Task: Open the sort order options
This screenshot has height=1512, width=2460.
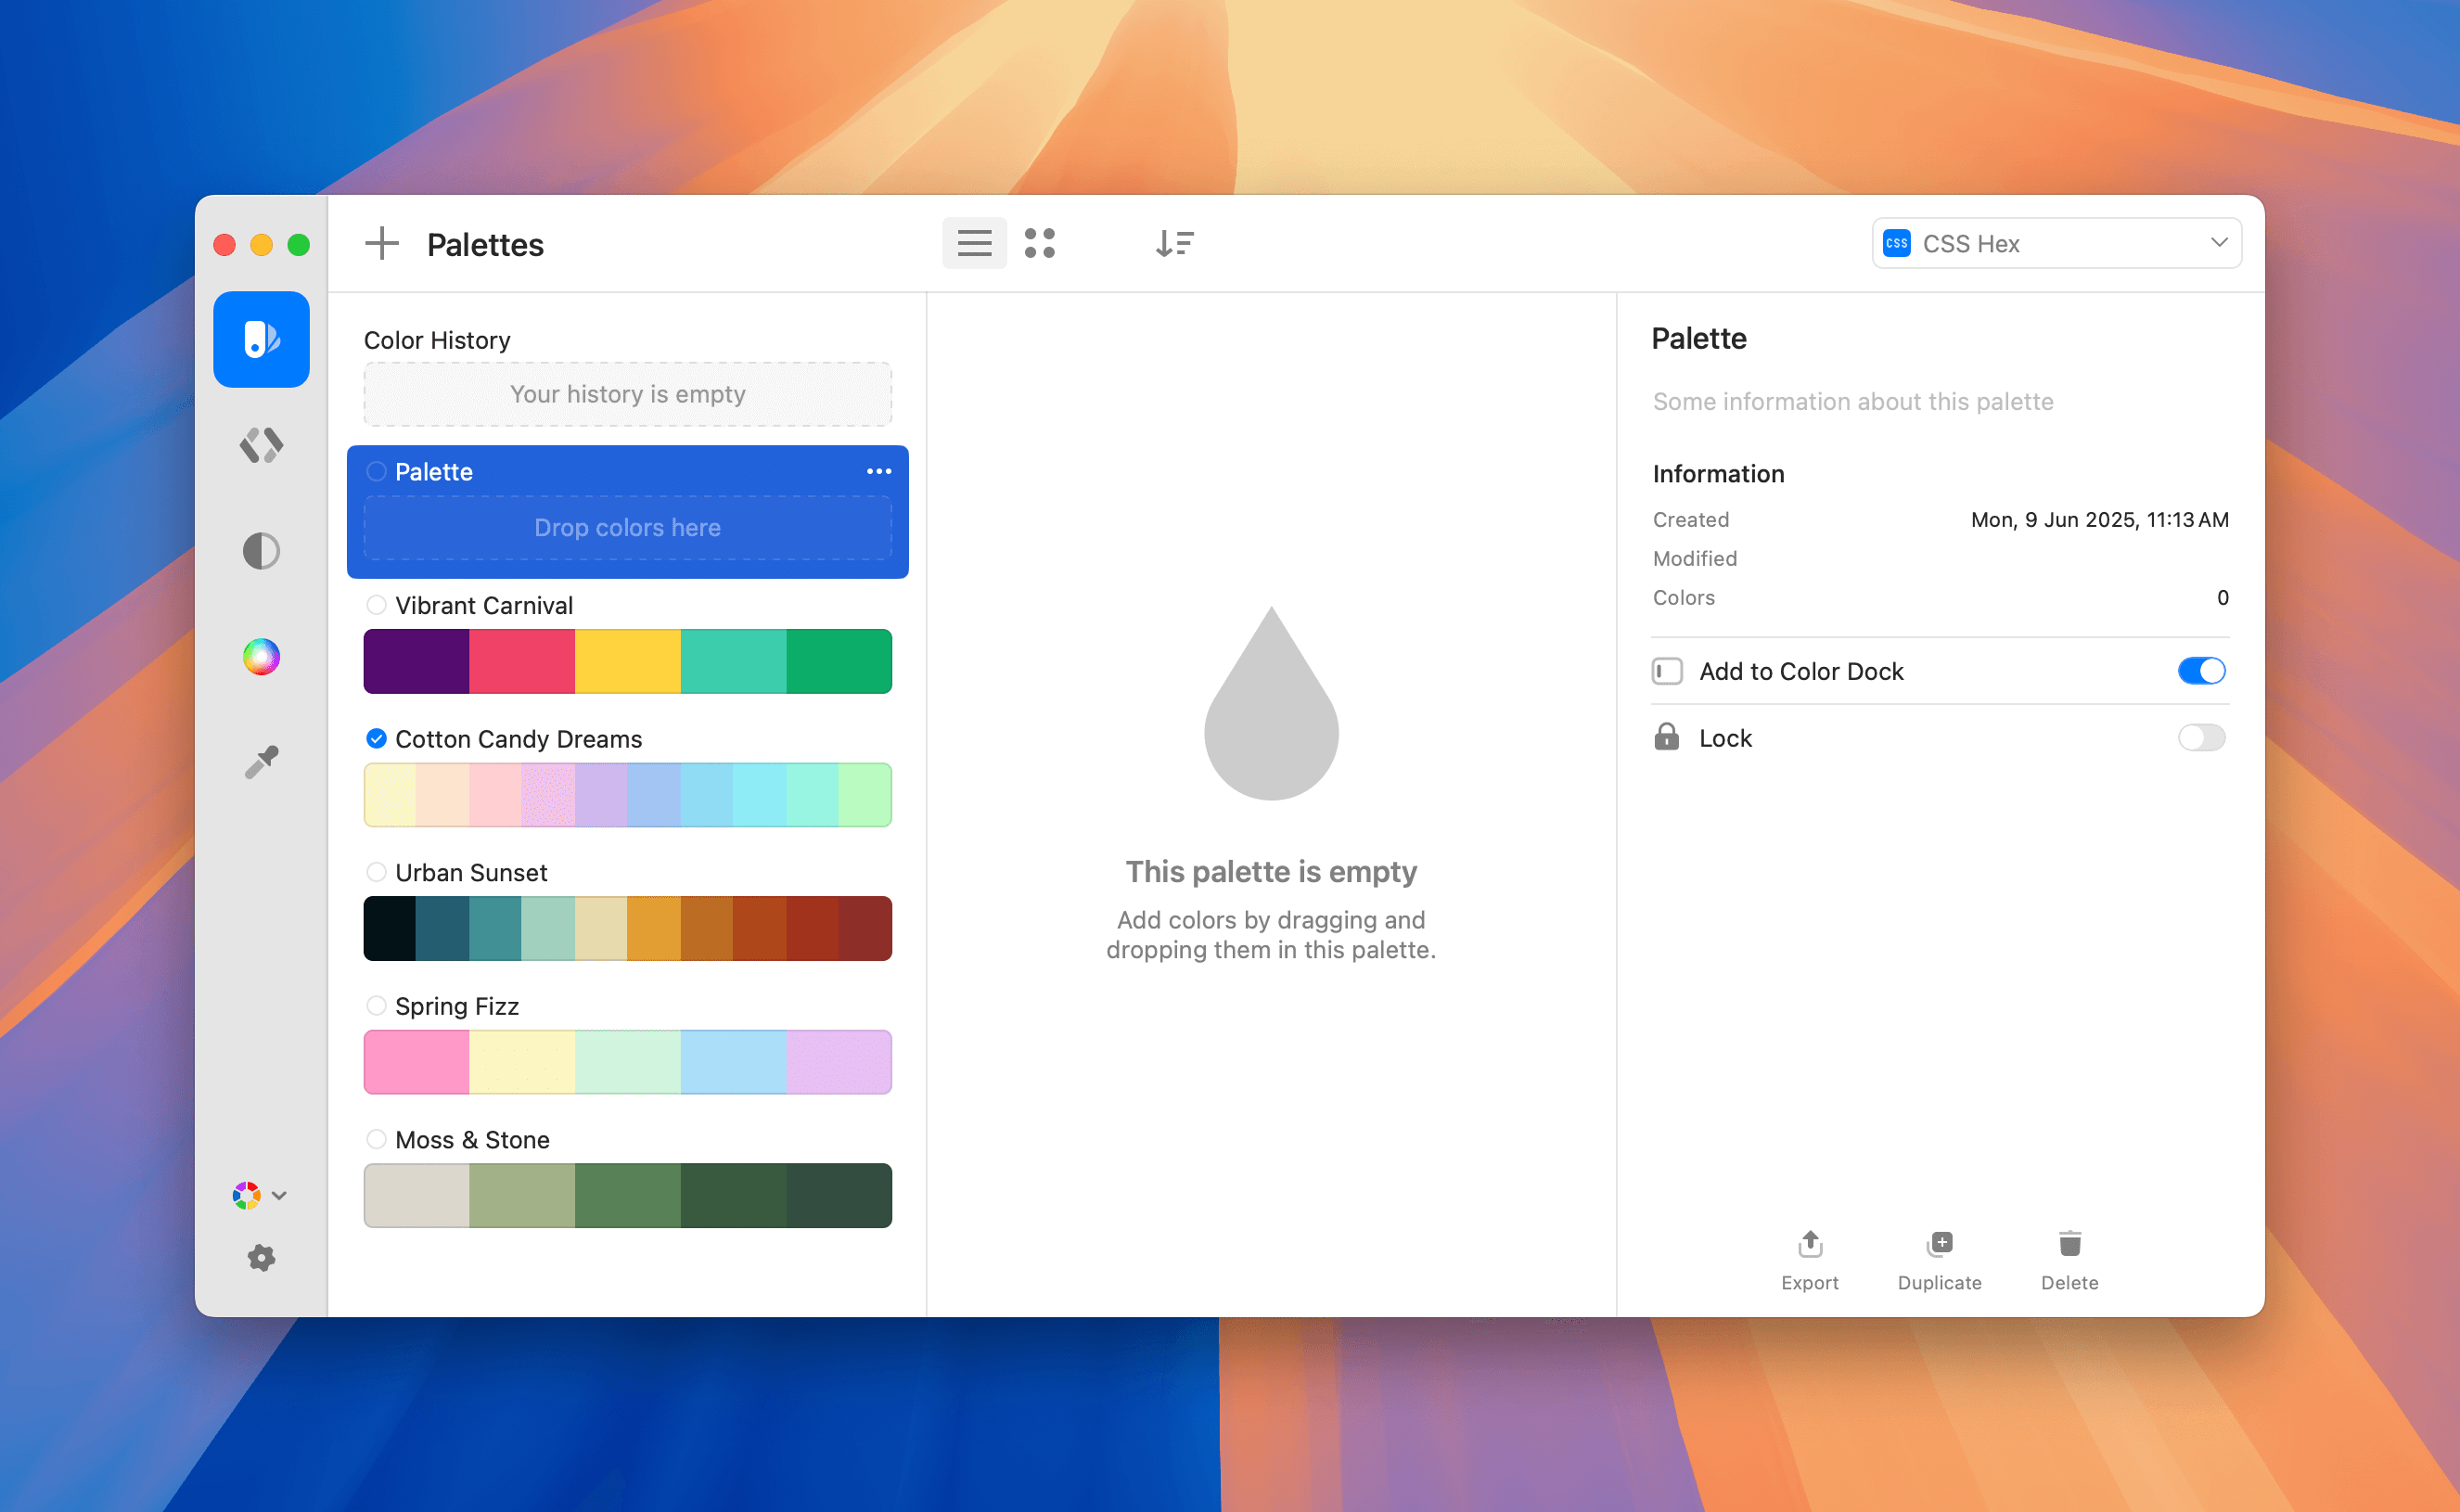Action: (x=1175, y=243)
